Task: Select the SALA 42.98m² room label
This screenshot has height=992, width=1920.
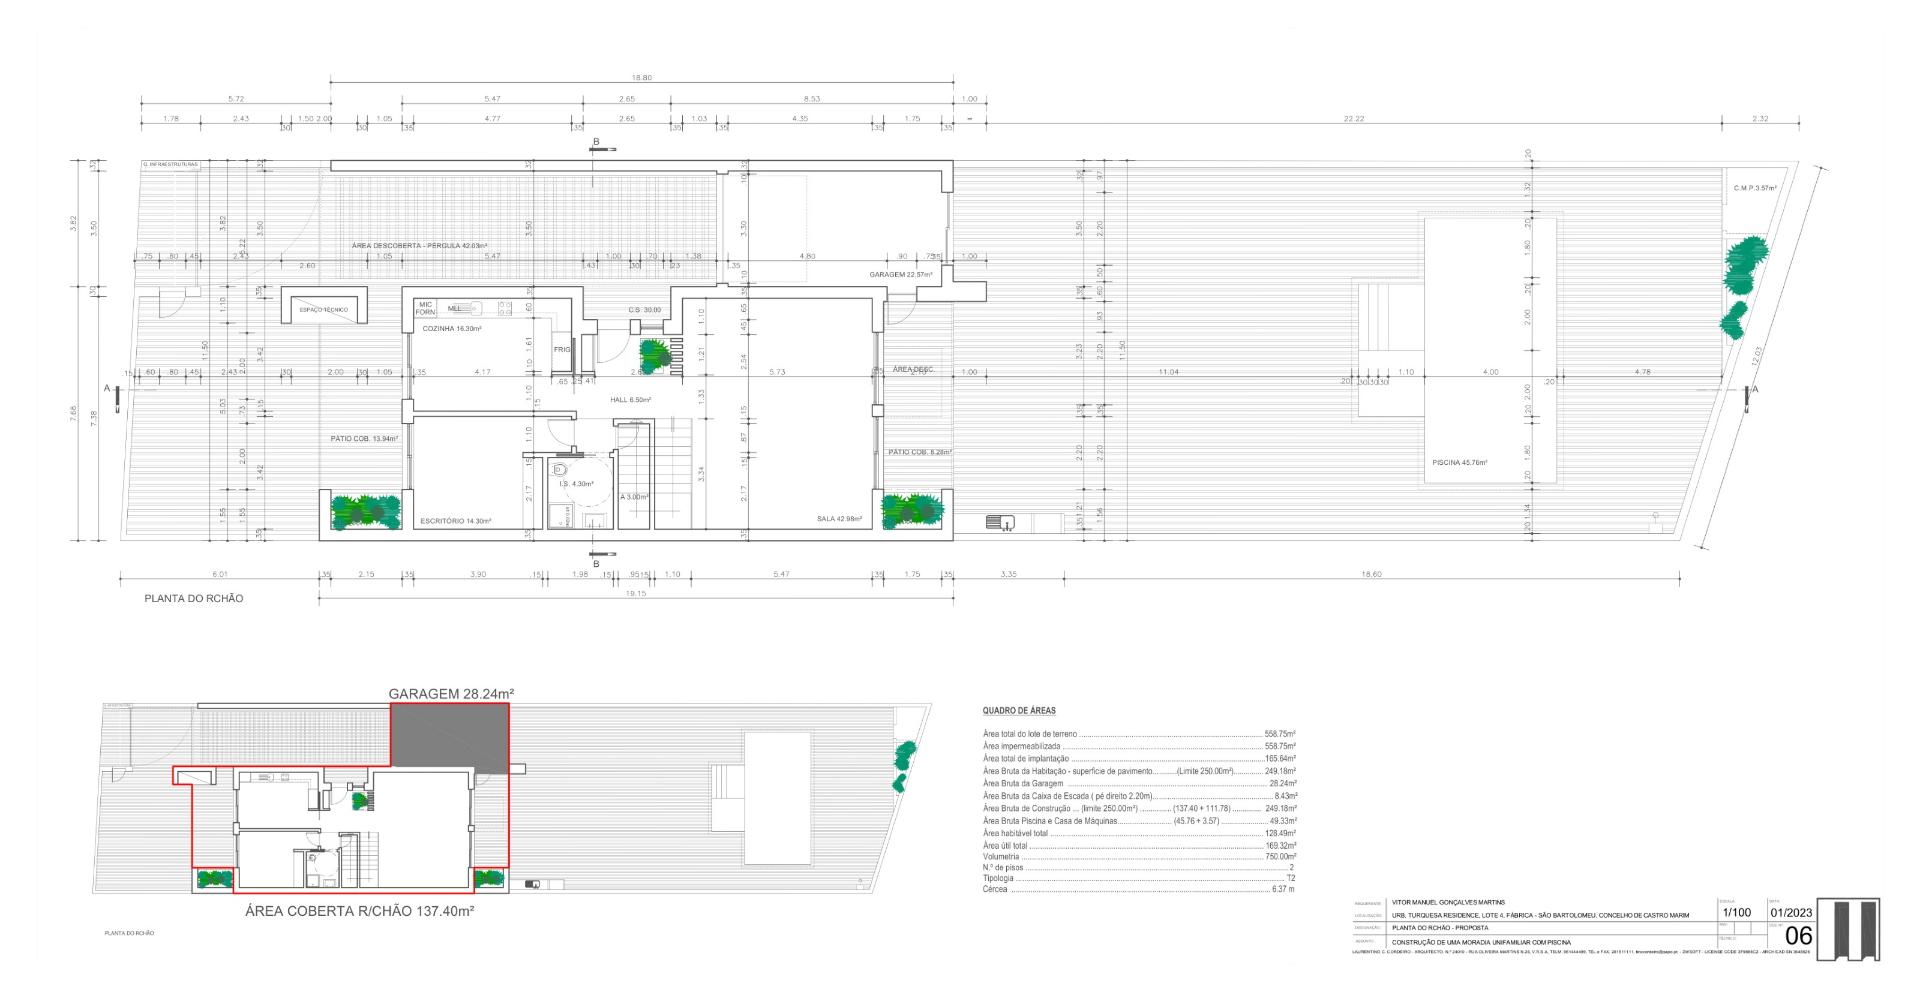Action: click(x=839, y=520)
